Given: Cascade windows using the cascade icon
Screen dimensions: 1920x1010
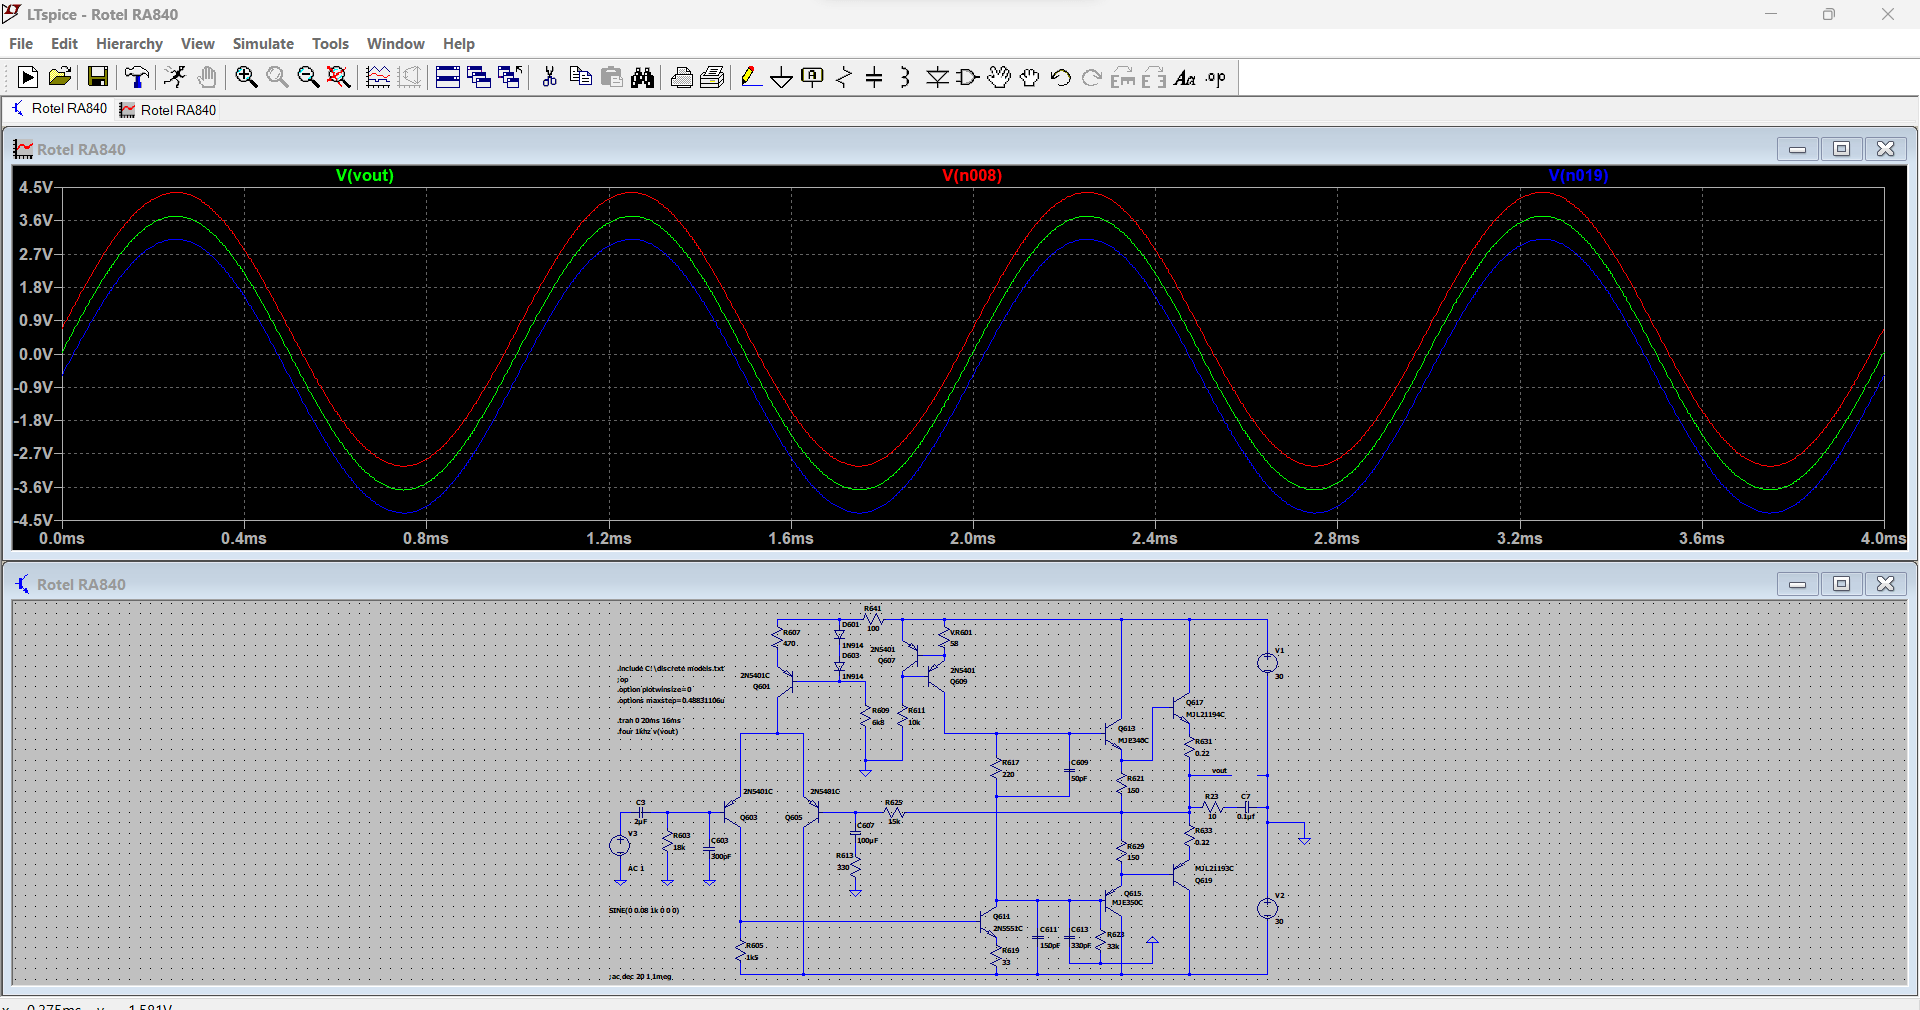Looking at the screenshot, I should [x=479, y=77].
